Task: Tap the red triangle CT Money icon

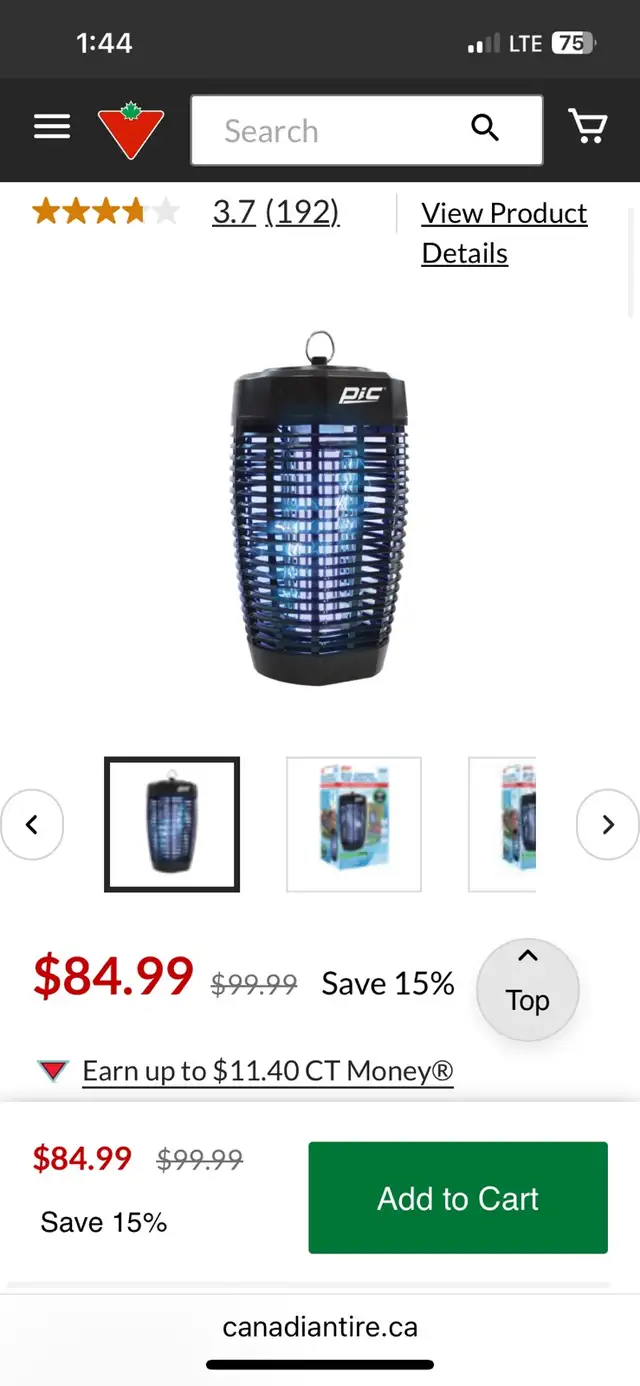Action: (x=53, y=1072)
